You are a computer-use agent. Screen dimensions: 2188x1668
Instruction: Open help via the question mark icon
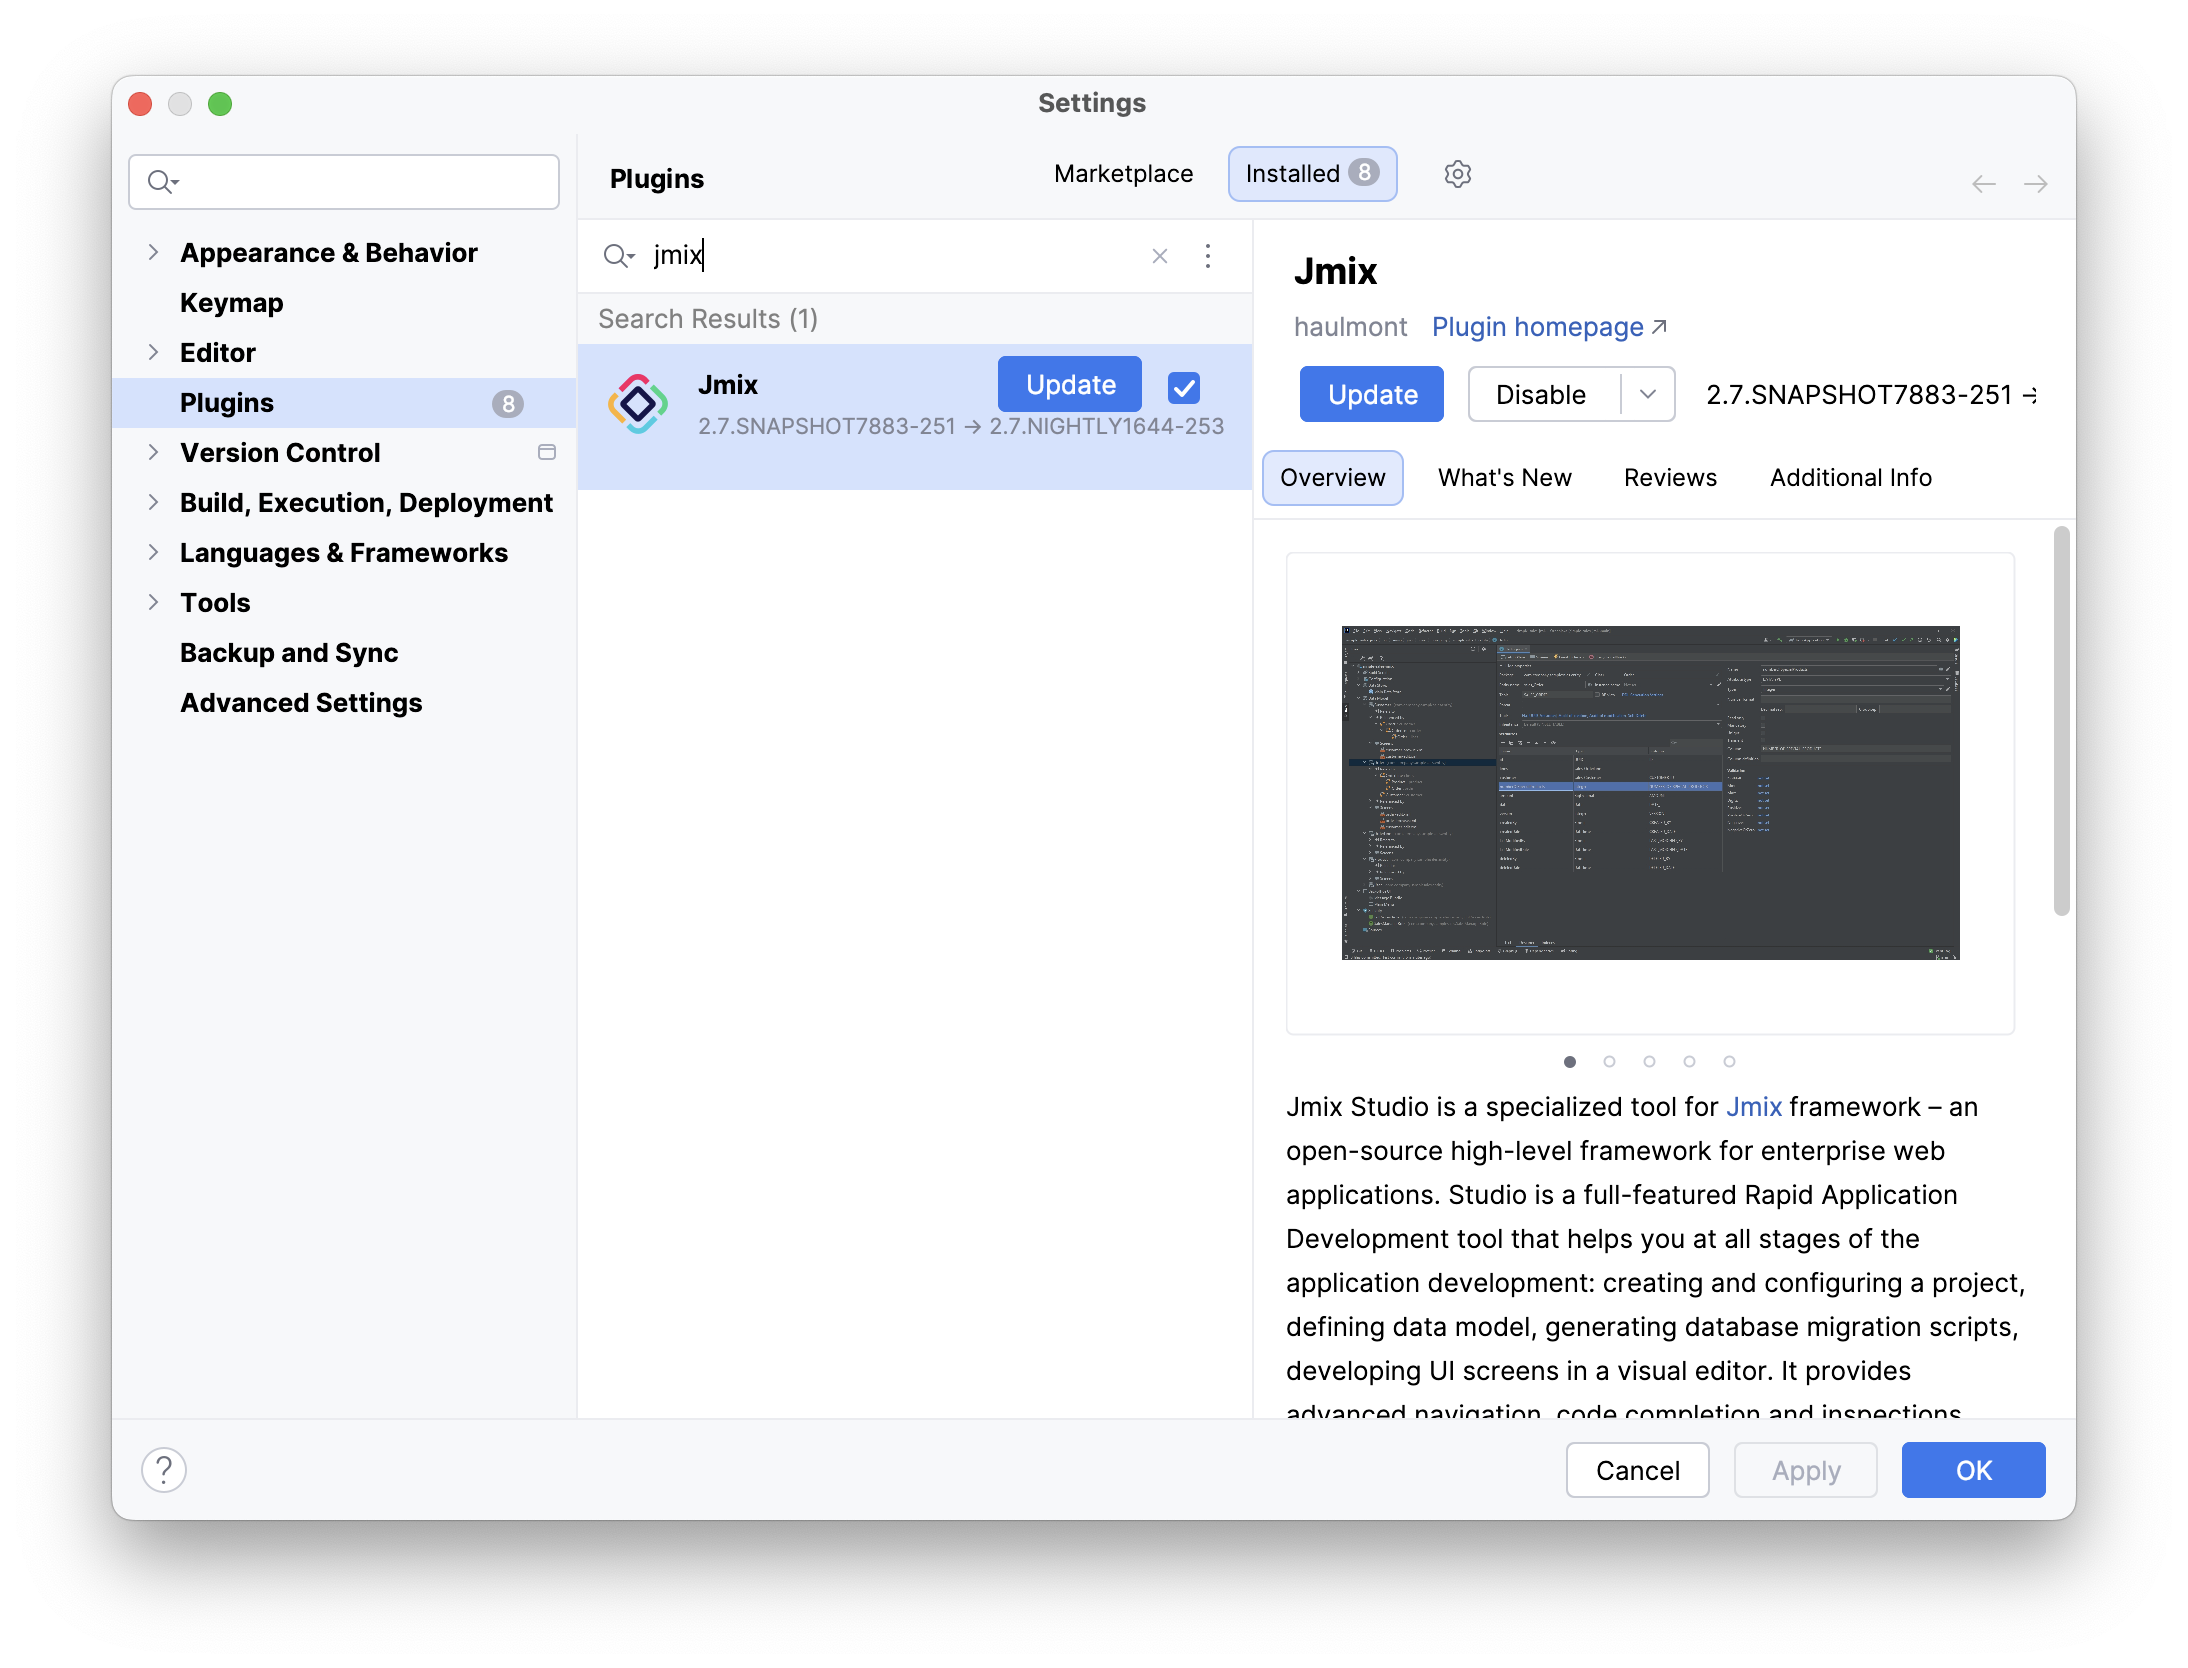click(x=164, y=1470)
